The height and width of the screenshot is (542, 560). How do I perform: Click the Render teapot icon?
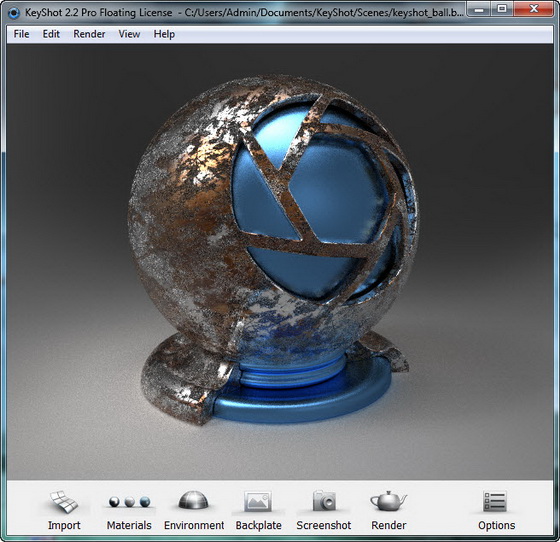pos(389,501)
